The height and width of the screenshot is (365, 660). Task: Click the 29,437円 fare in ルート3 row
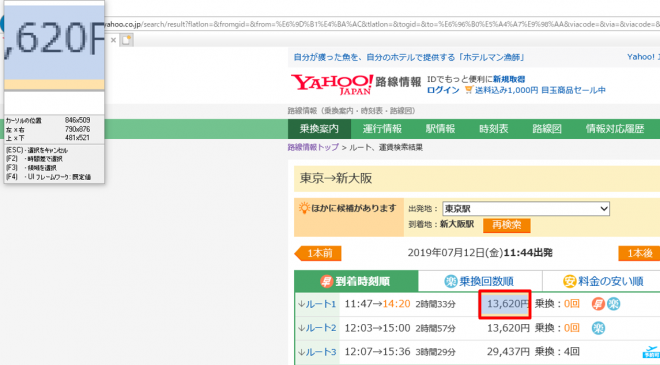point(508,352)
